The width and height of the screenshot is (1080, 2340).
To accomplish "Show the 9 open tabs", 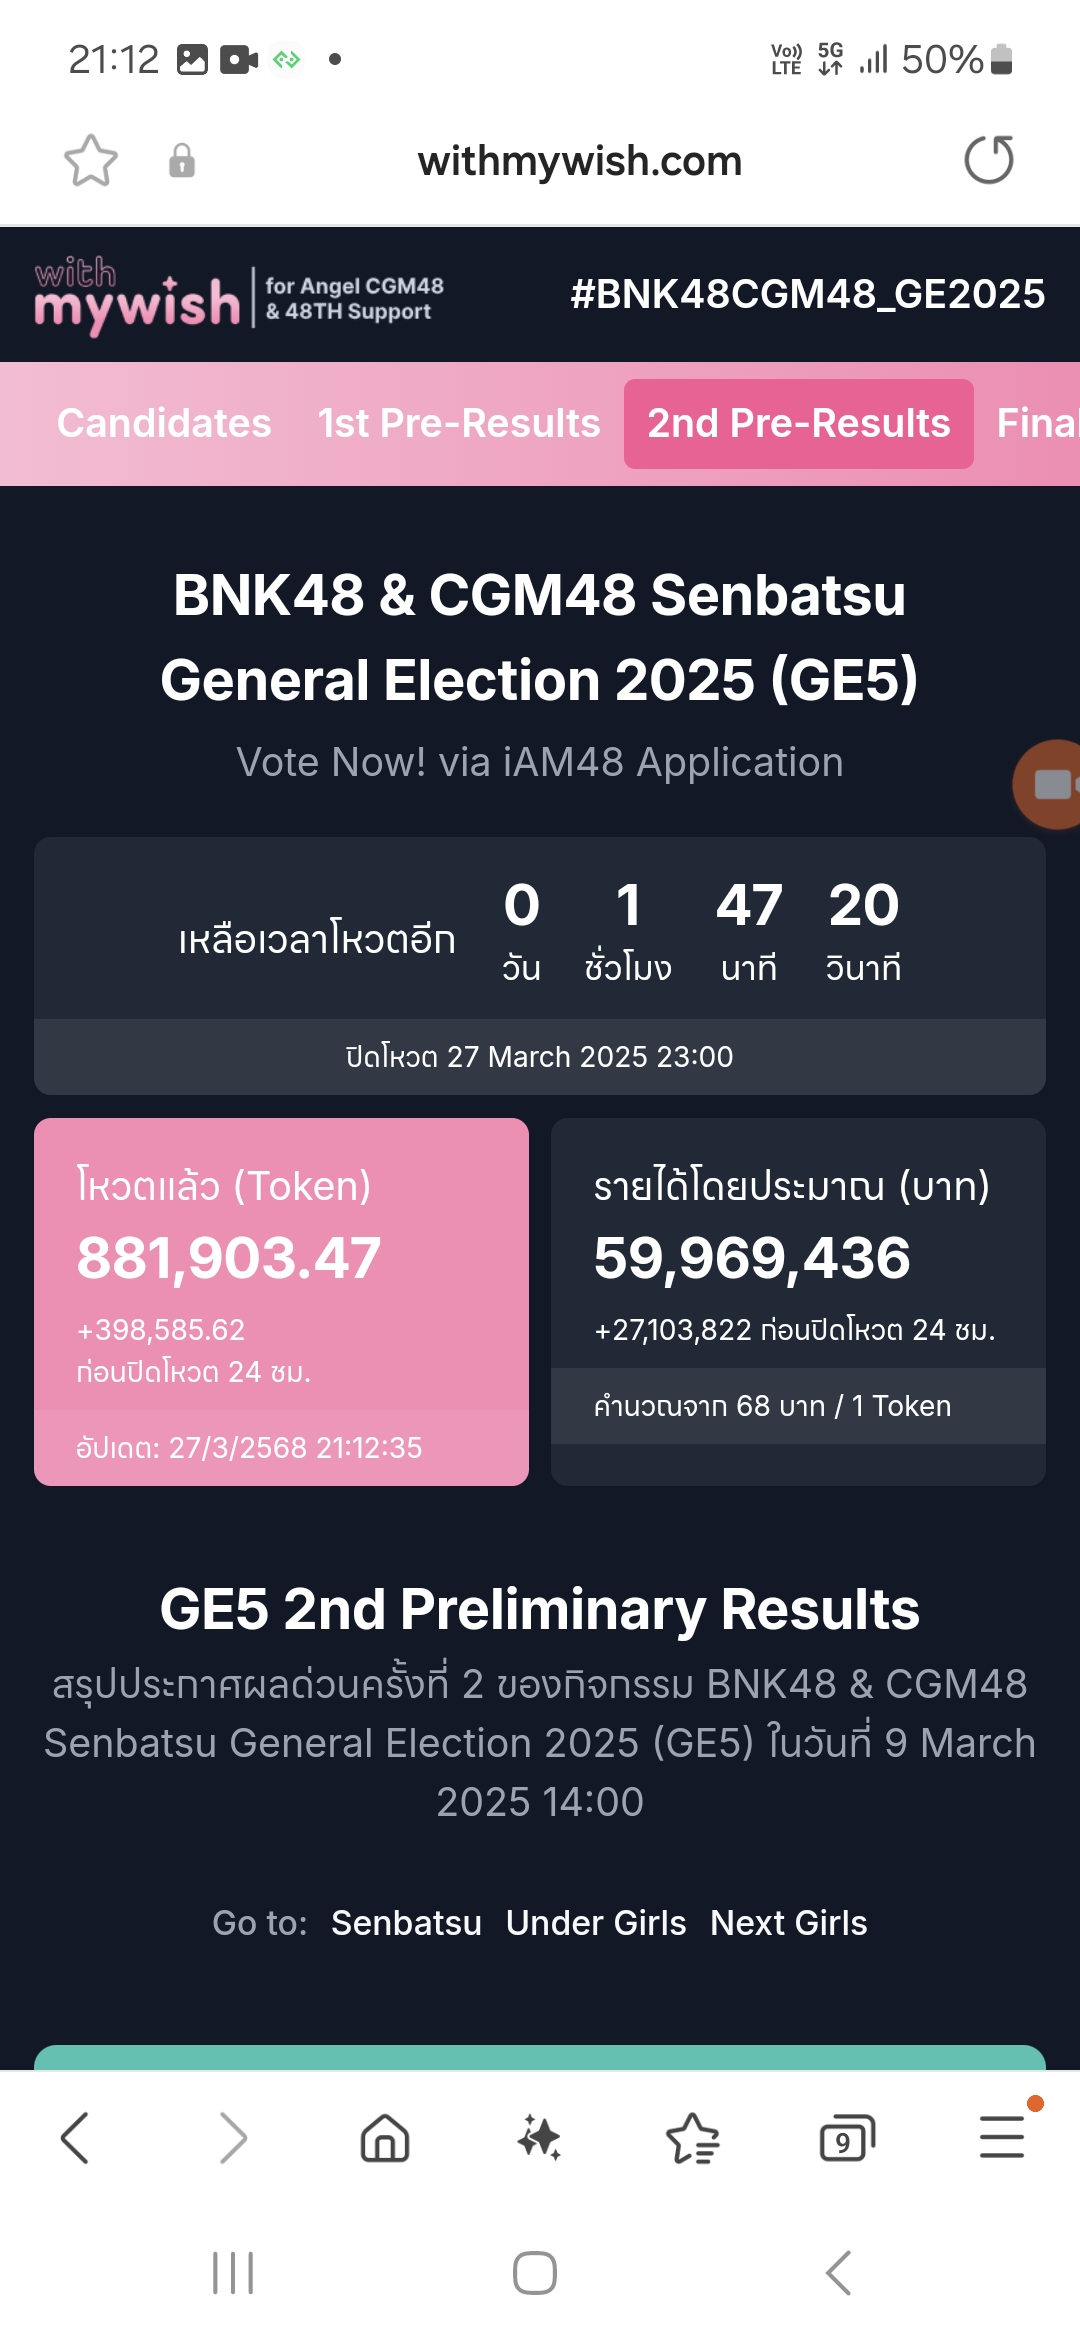I will tap(846, 2139).
